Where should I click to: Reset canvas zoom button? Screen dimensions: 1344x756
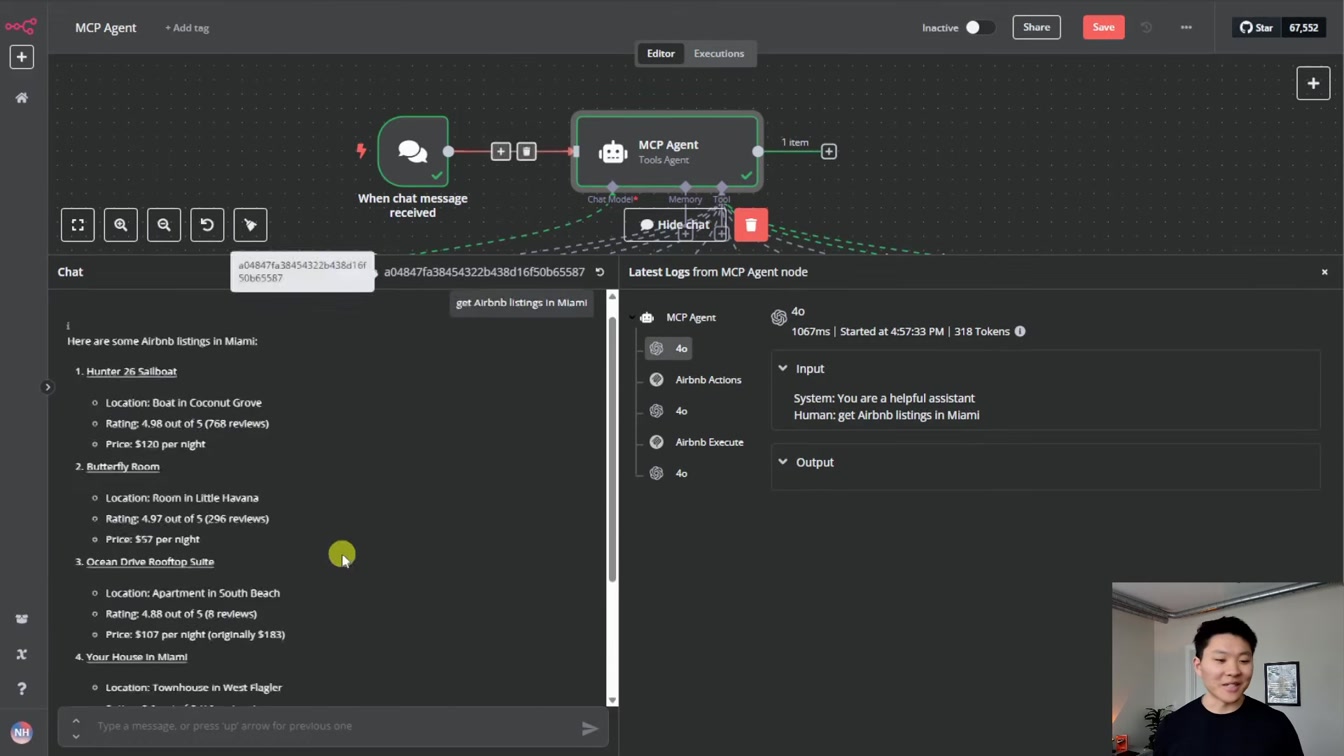(x=207, y=225)
